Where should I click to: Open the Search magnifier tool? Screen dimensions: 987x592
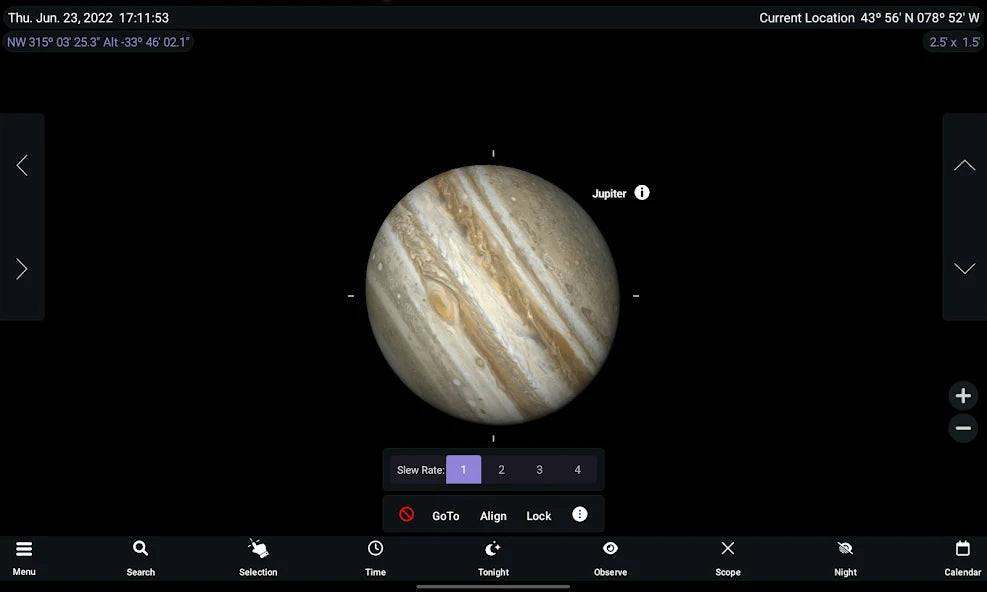(x=141, y=557)
